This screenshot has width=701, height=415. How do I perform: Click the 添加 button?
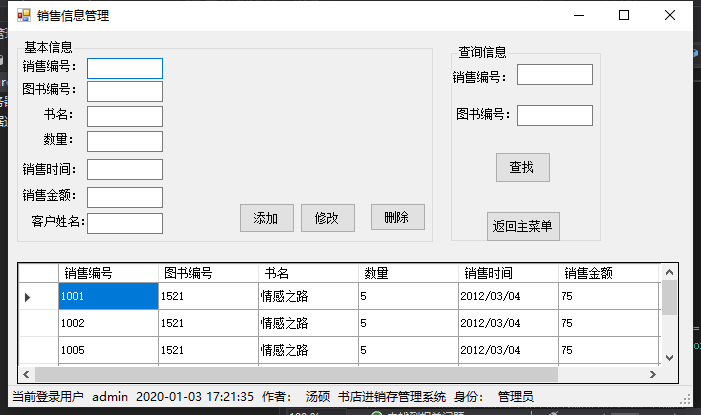pyautogui.click(x=267, y=218)
